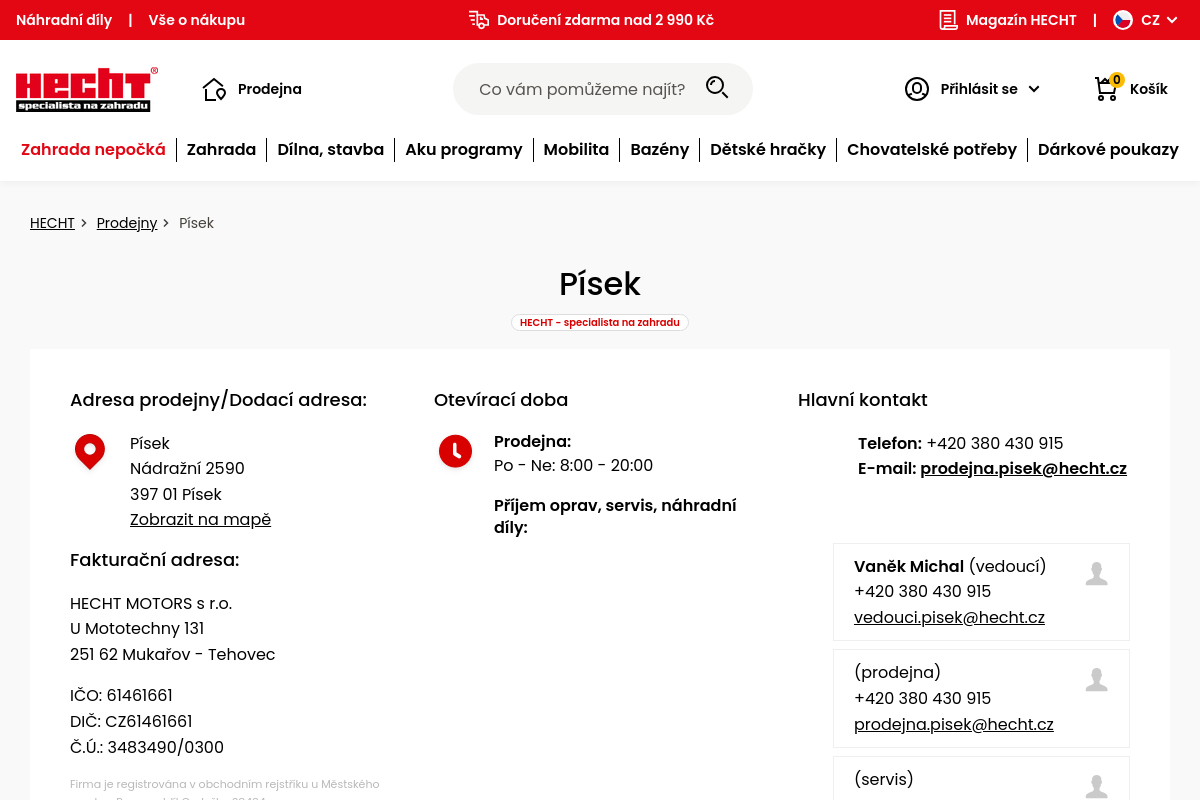Click the HECHT - specialista na zahradu badge
The image size is (1200, 800).
pyautogui.click(x=600, y=323)
